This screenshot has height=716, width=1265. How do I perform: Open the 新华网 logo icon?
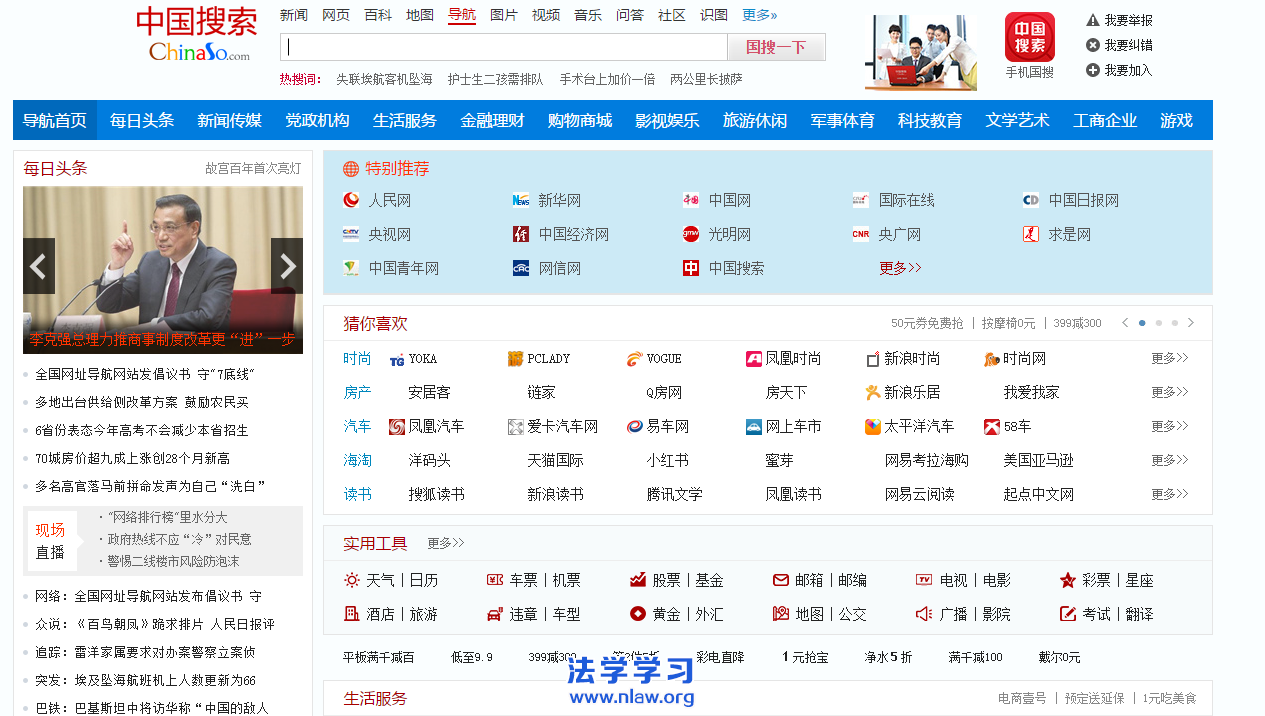click(x=521, y=200)
